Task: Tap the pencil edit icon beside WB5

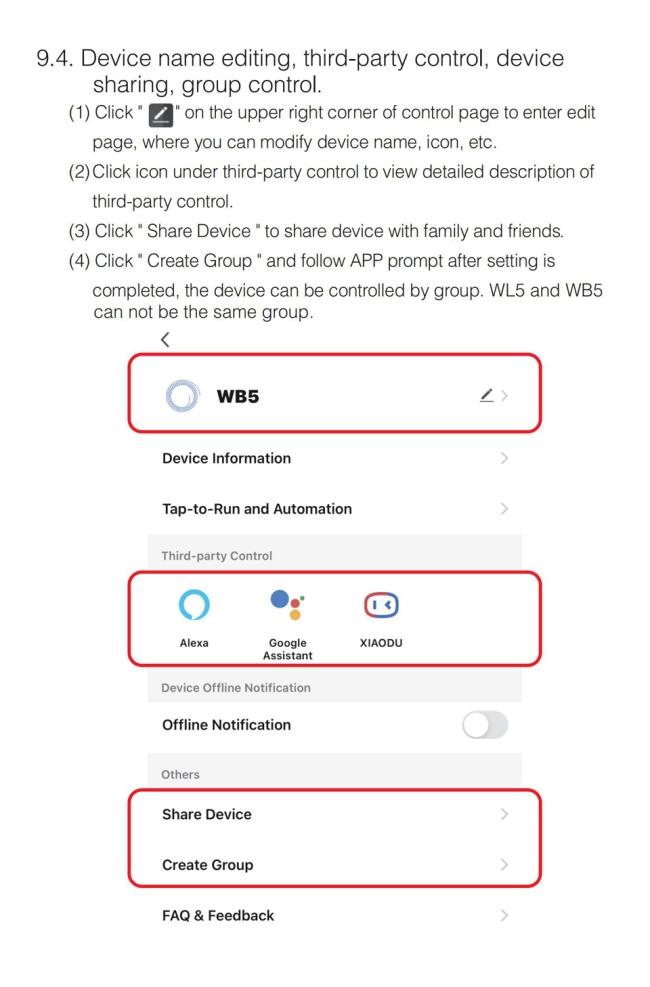Action: [486, 395]
